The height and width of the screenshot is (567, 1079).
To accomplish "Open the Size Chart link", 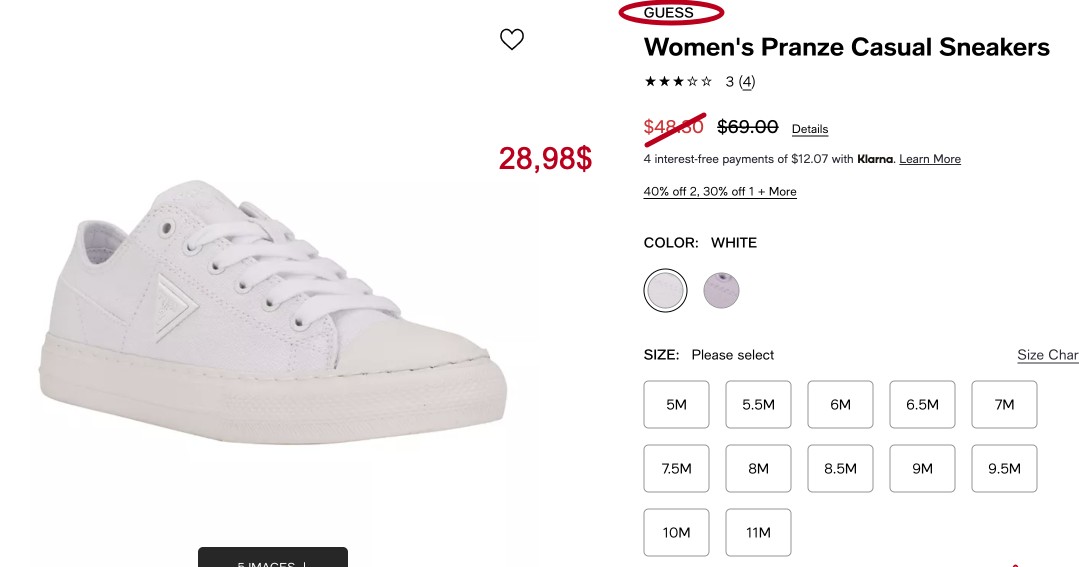I will click(x=1047, y=355).
